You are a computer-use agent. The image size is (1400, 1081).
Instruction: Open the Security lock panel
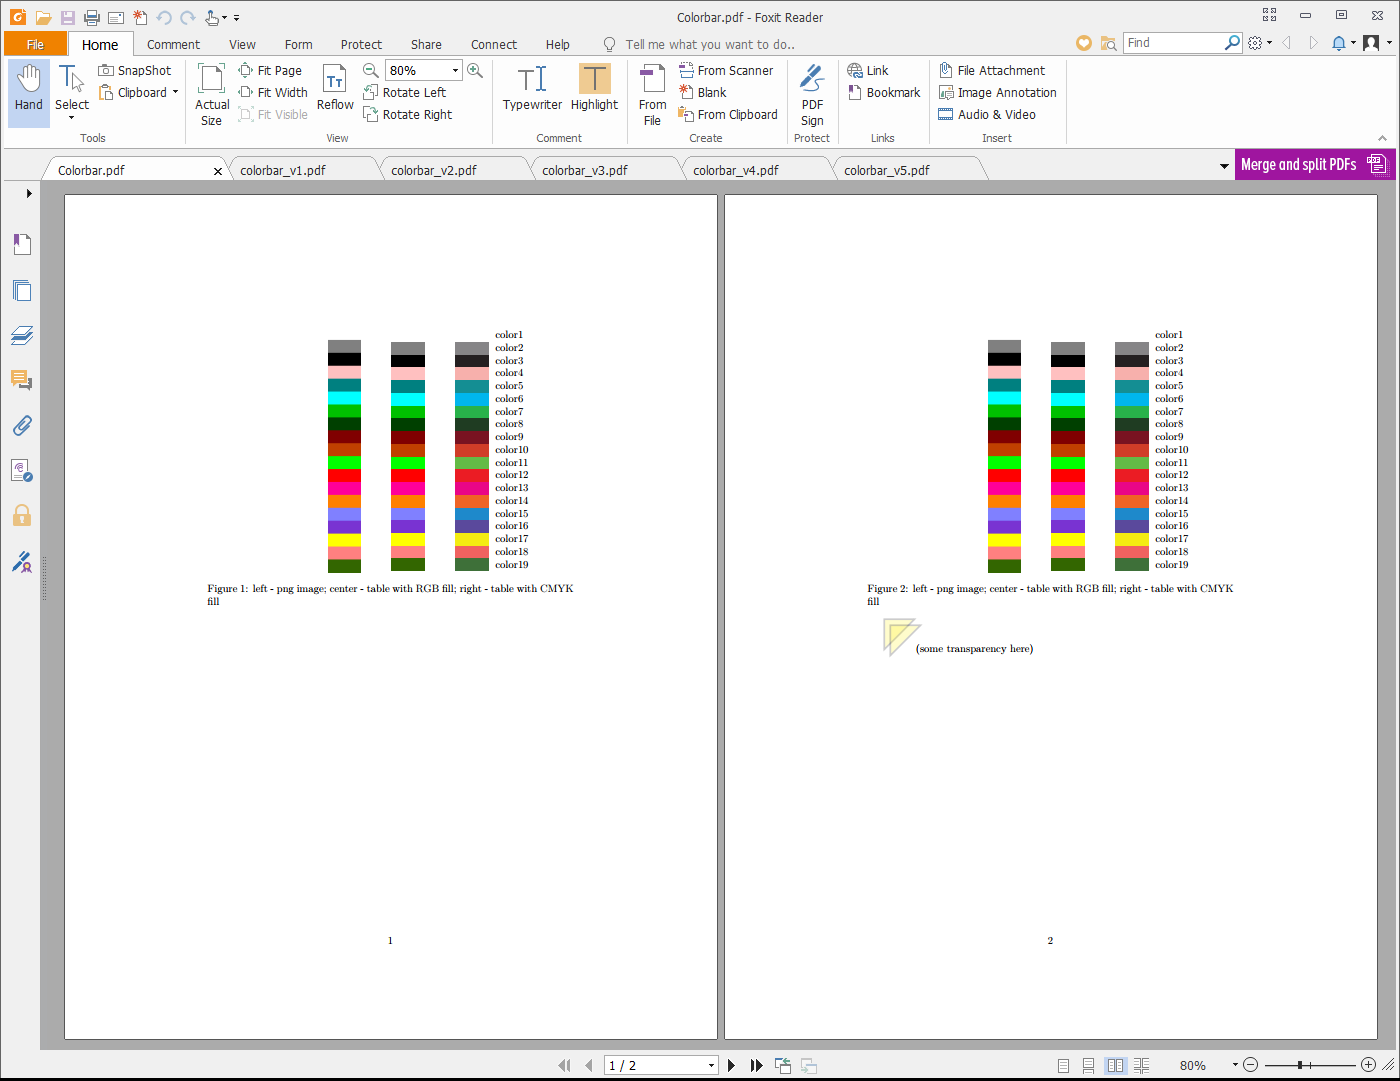coord(22,515)
